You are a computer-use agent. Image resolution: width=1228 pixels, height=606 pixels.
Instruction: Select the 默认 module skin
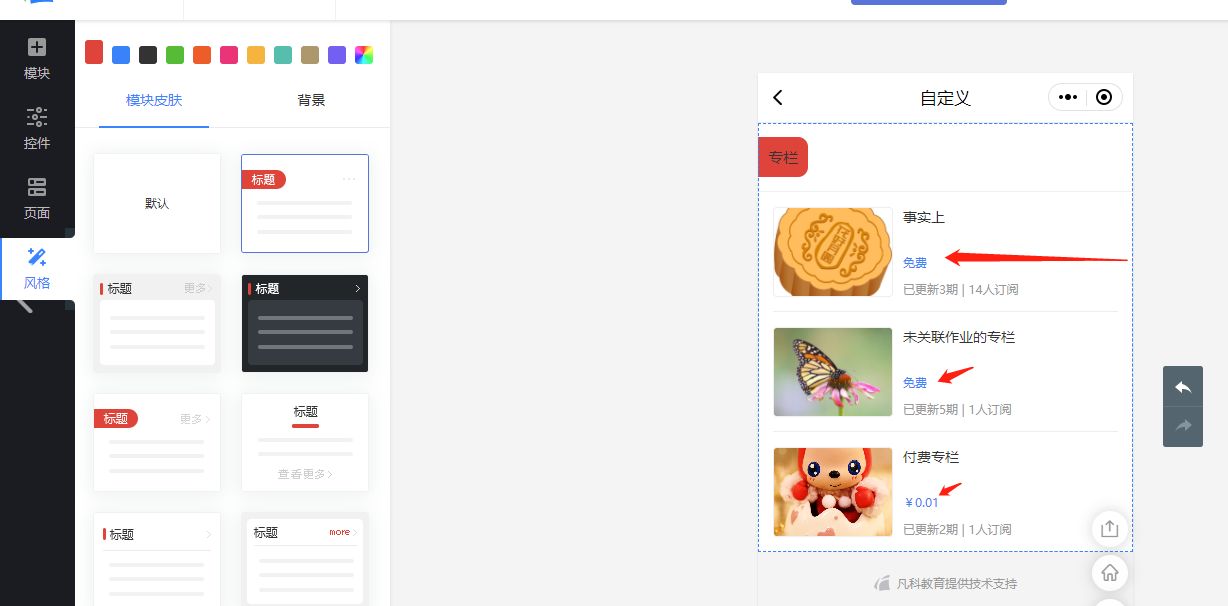click(157, 203)
